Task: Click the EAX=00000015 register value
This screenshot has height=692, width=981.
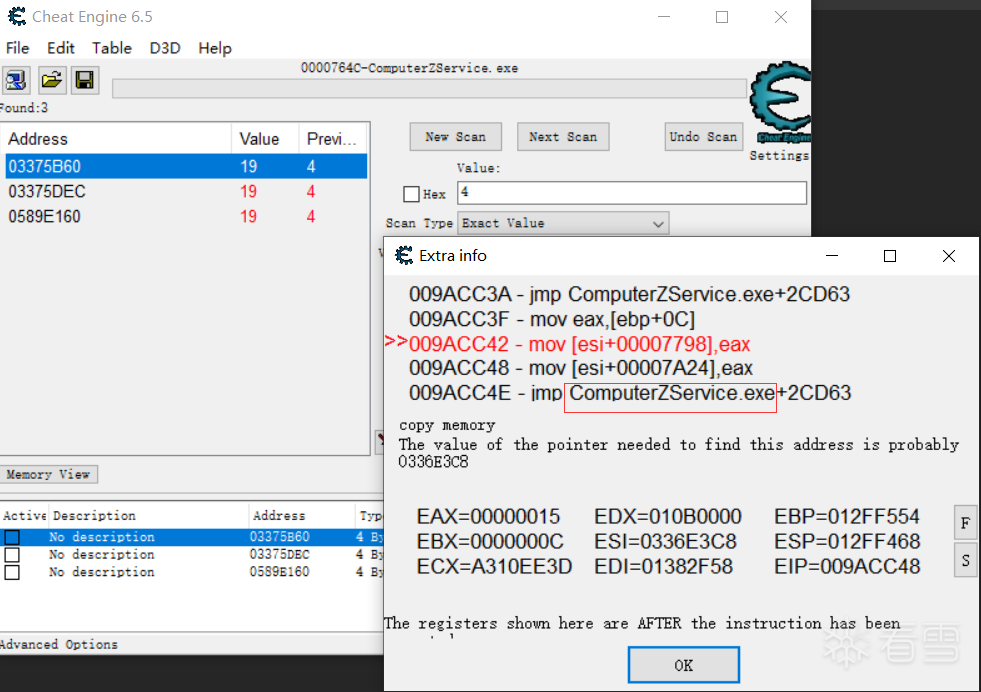Action: 489,517
